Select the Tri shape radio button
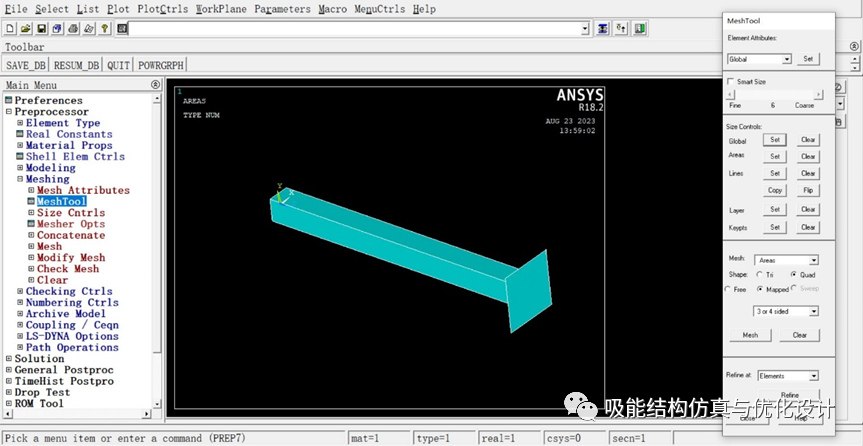863x446 pixels. click(x=760, y=274)
